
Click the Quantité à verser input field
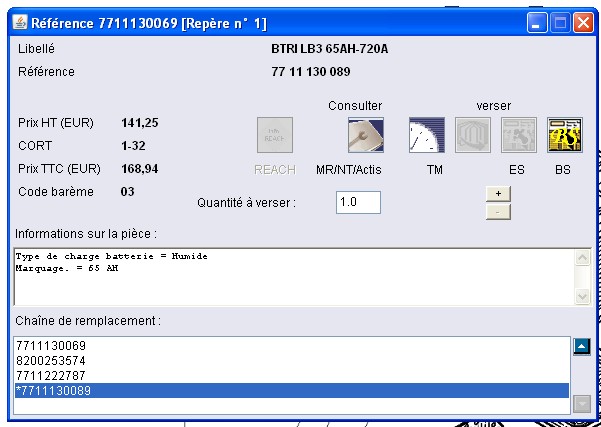(358, 202)
